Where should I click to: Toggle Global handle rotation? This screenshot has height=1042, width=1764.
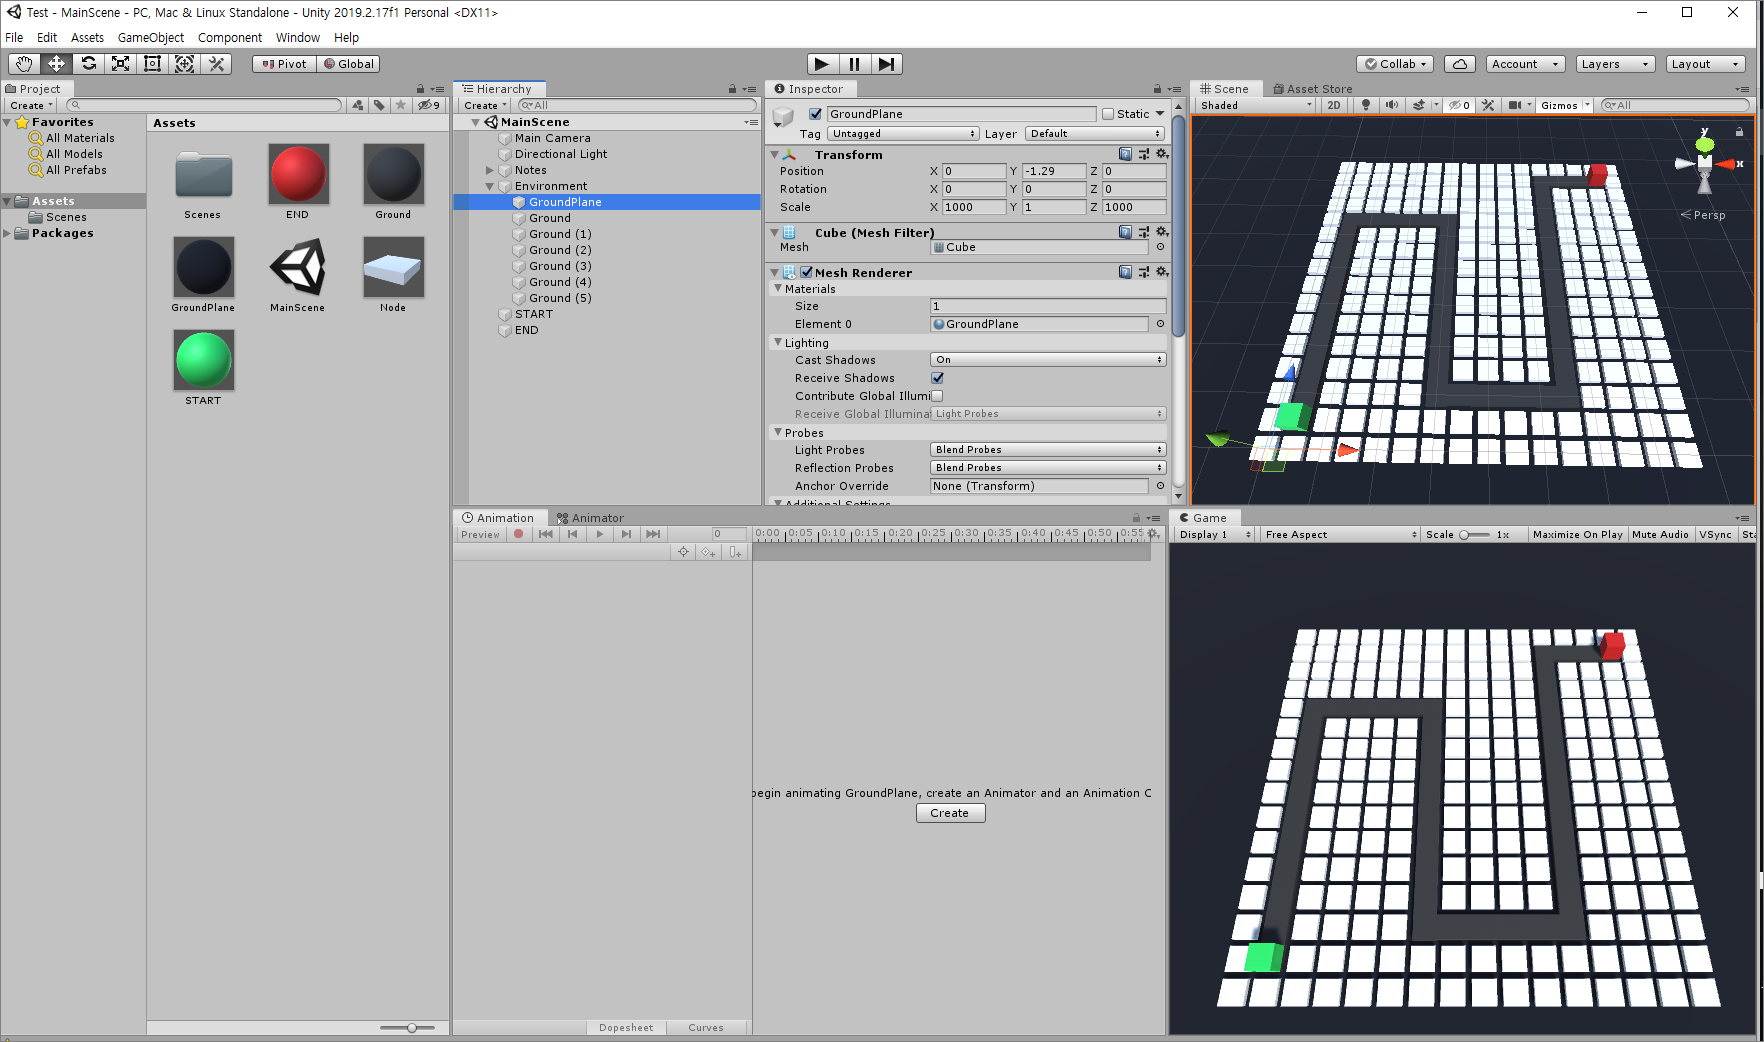click(x=349, y=64)
